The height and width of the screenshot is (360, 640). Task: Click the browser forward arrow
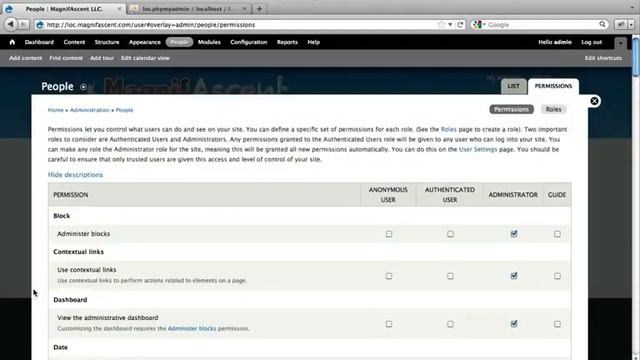(24, 24)
